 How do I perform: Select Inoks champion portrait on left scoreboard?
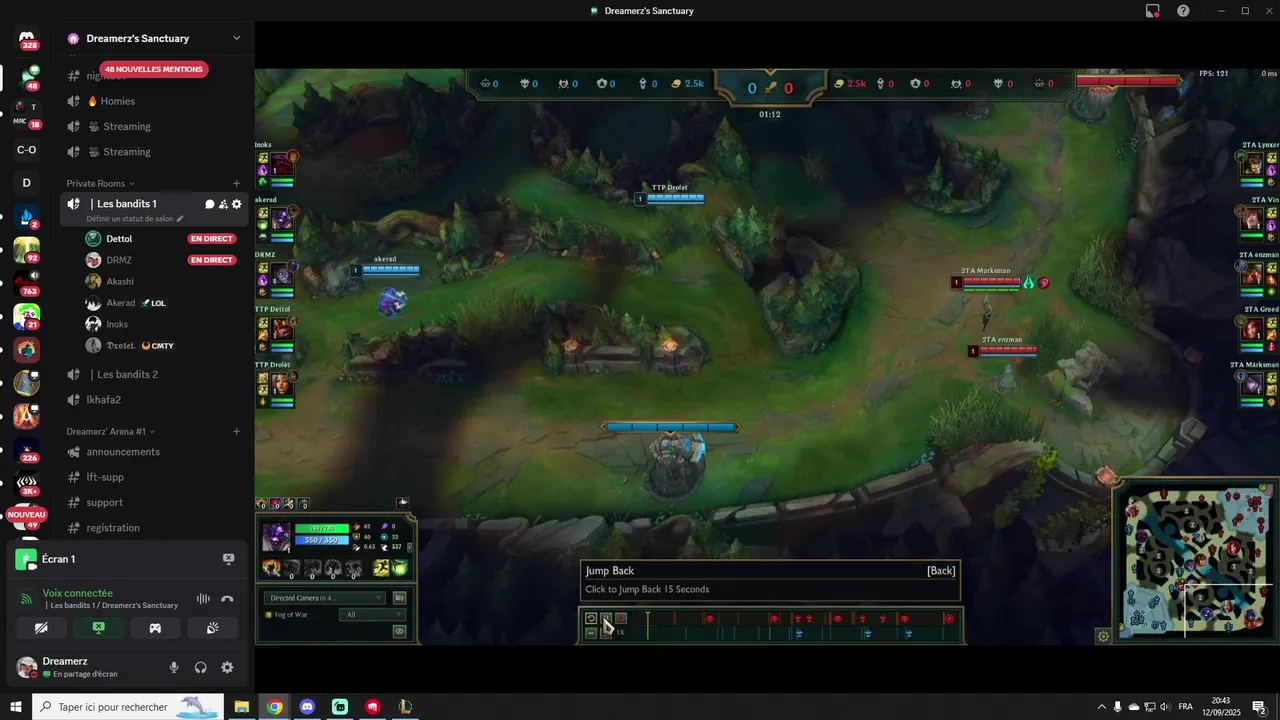283,164
